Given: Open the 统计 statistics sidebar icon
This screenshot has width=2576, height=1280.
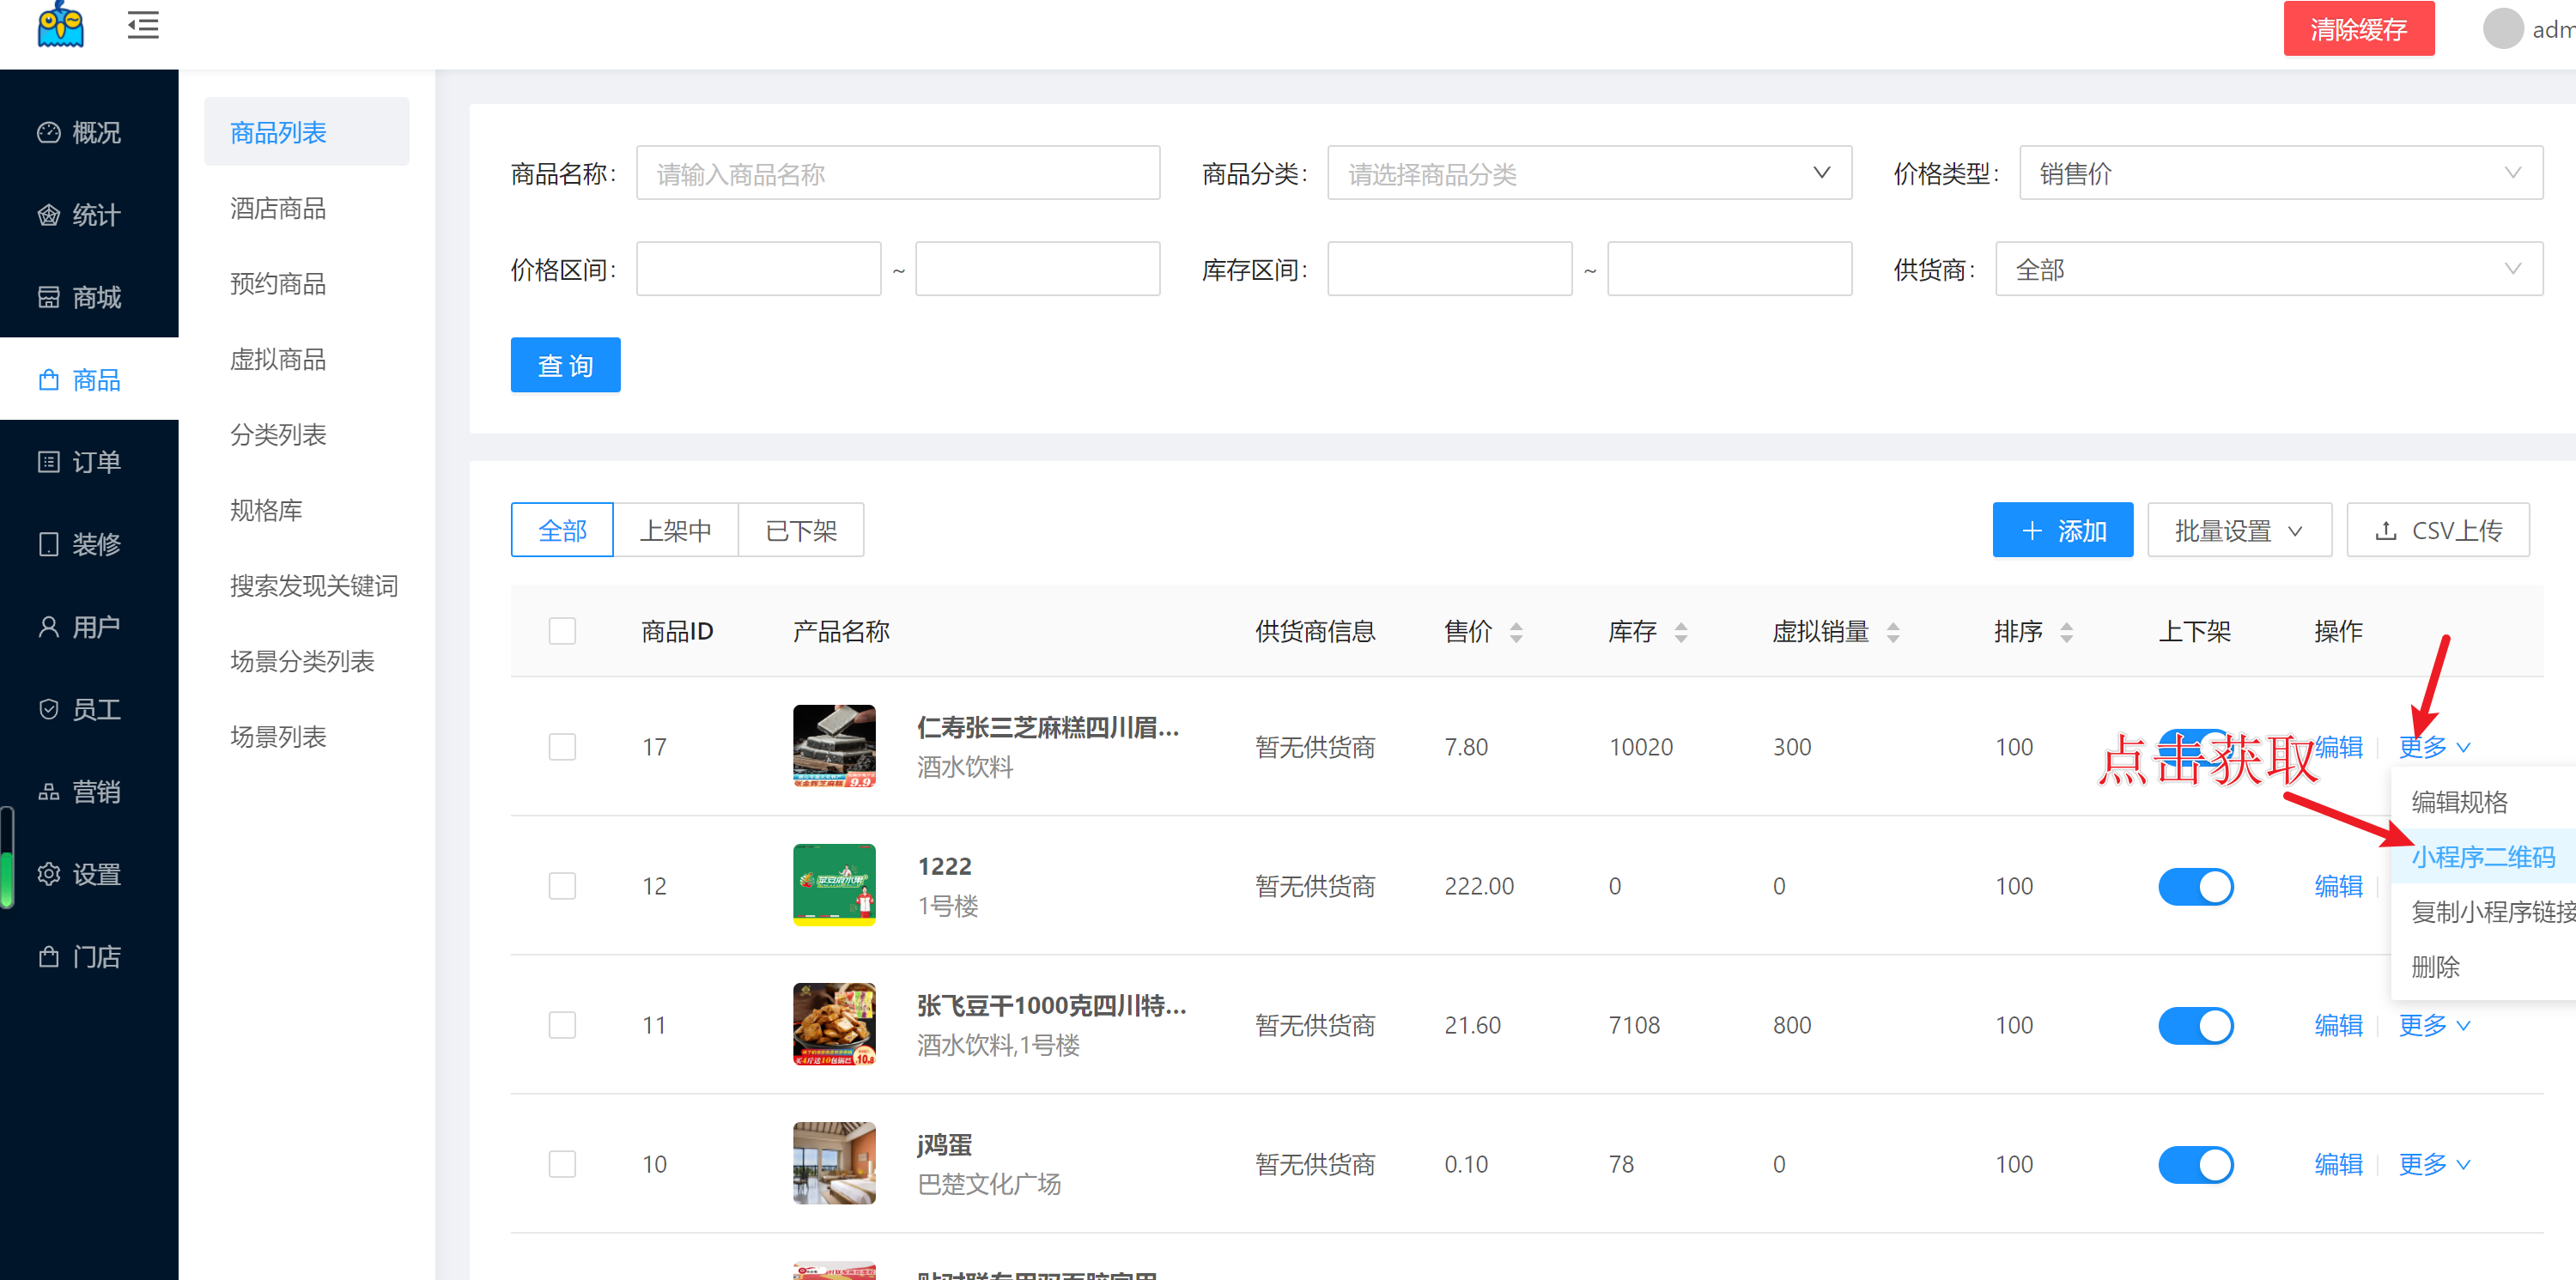Looking at the screenshot, I should 48,215.
